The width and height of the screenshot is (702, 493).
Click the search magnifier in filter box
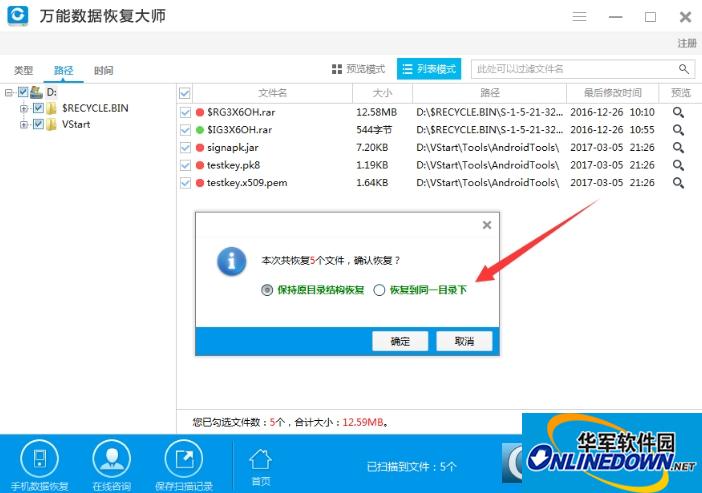click(x=683, y=69)
